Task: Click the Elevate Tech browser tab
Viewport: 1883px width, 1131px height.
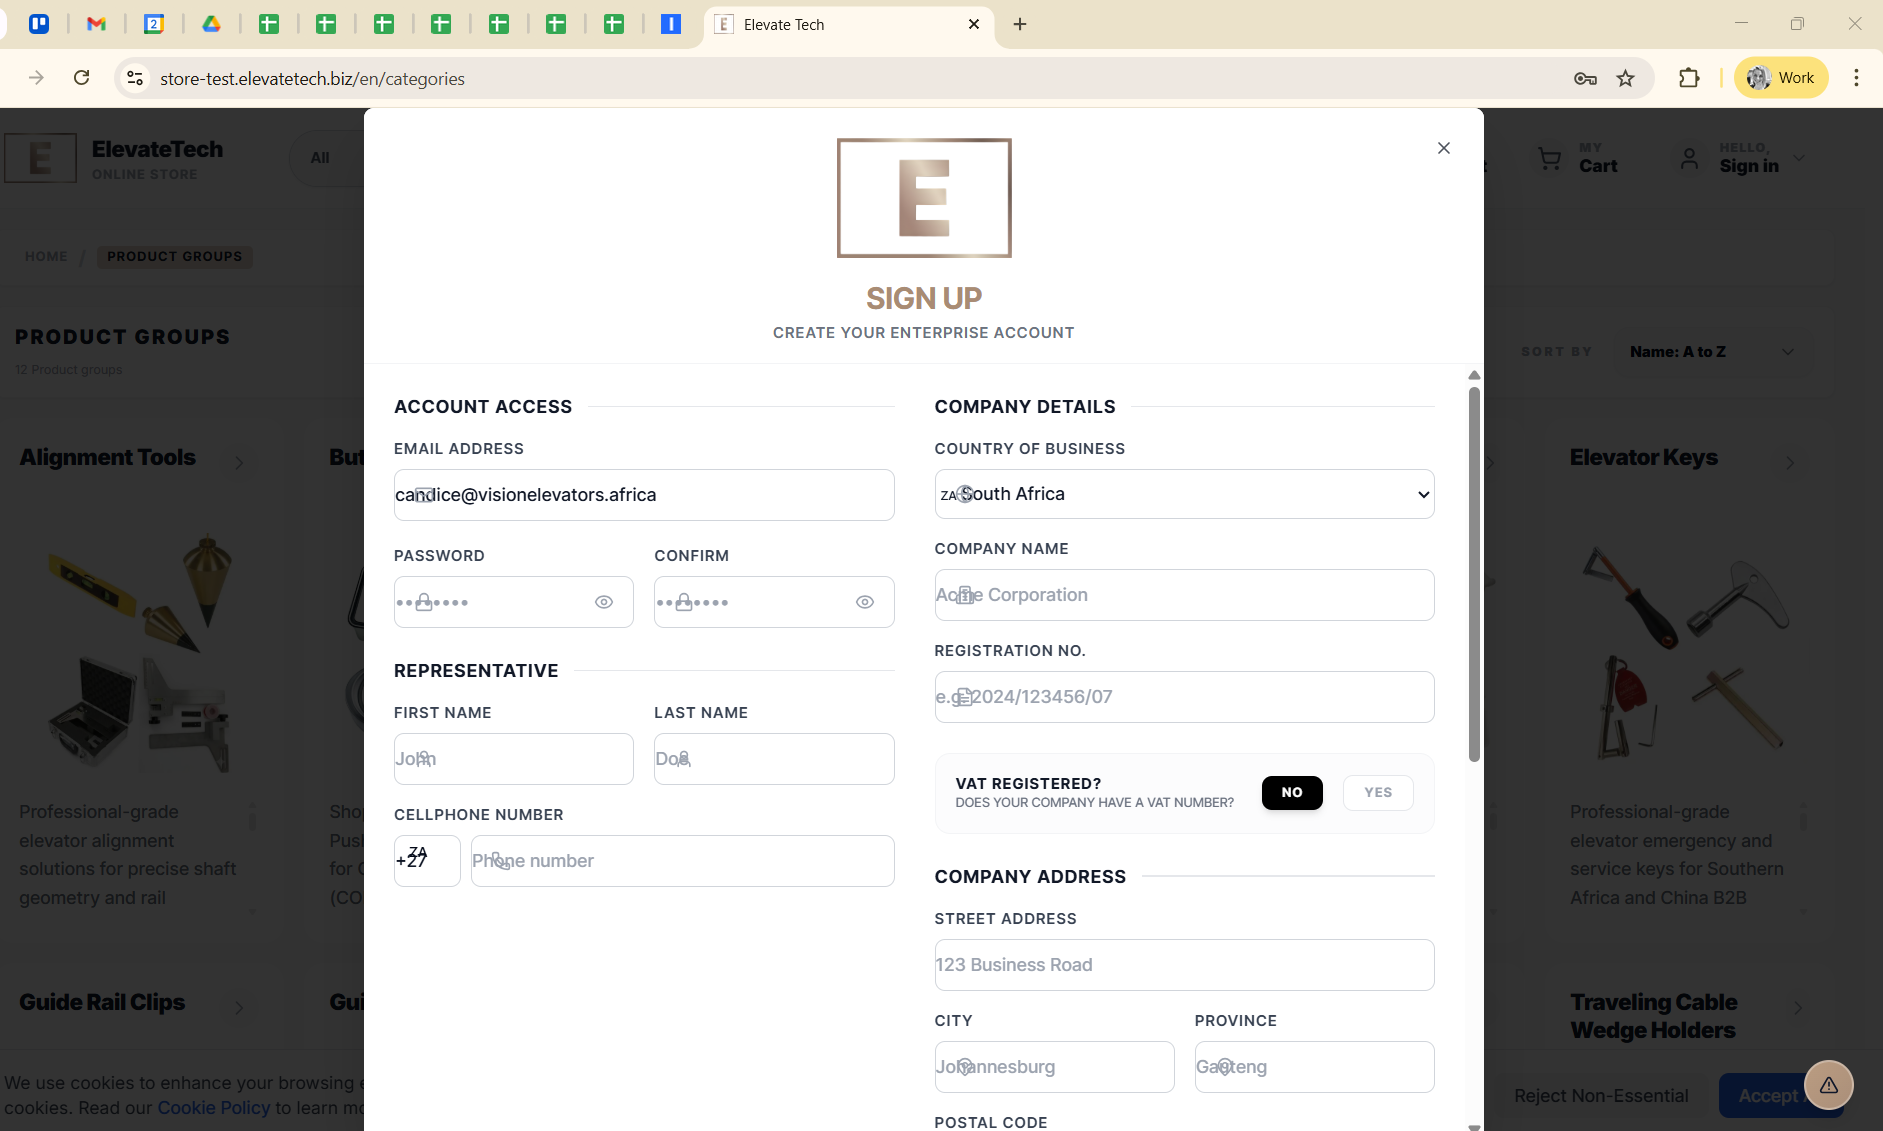Action: pyautogui.click(x=840, y=24)
